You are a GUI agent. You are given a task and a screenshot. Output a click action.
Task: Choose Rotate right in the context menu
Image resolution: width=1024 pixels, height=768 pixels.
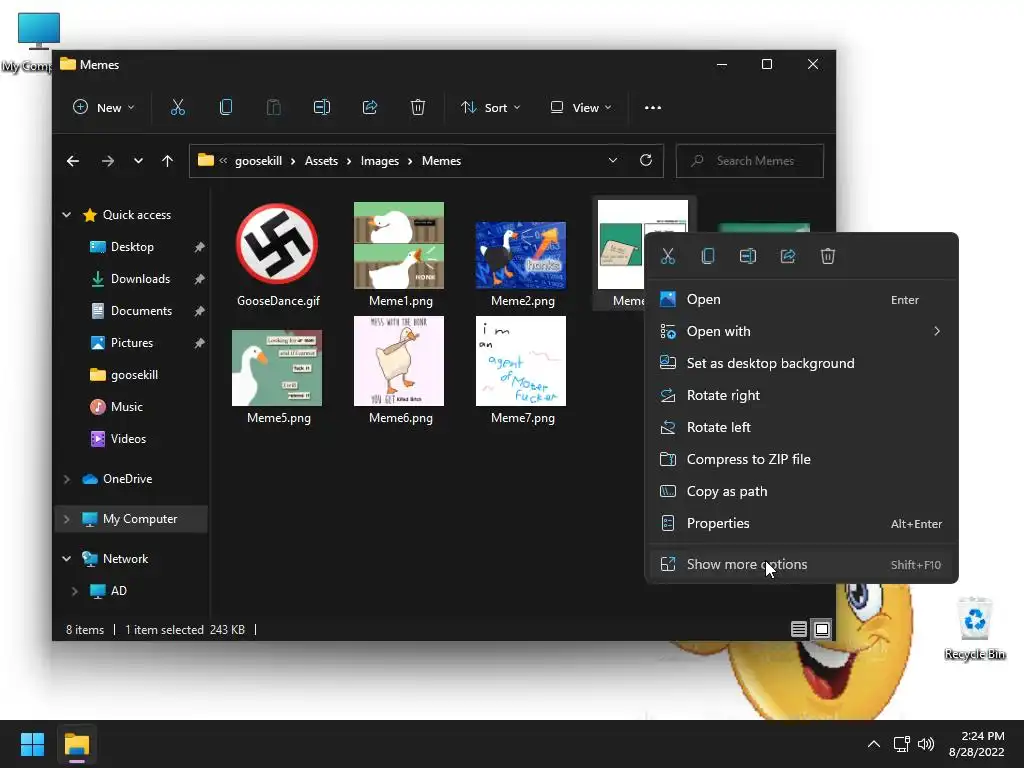tap(801, 395)
